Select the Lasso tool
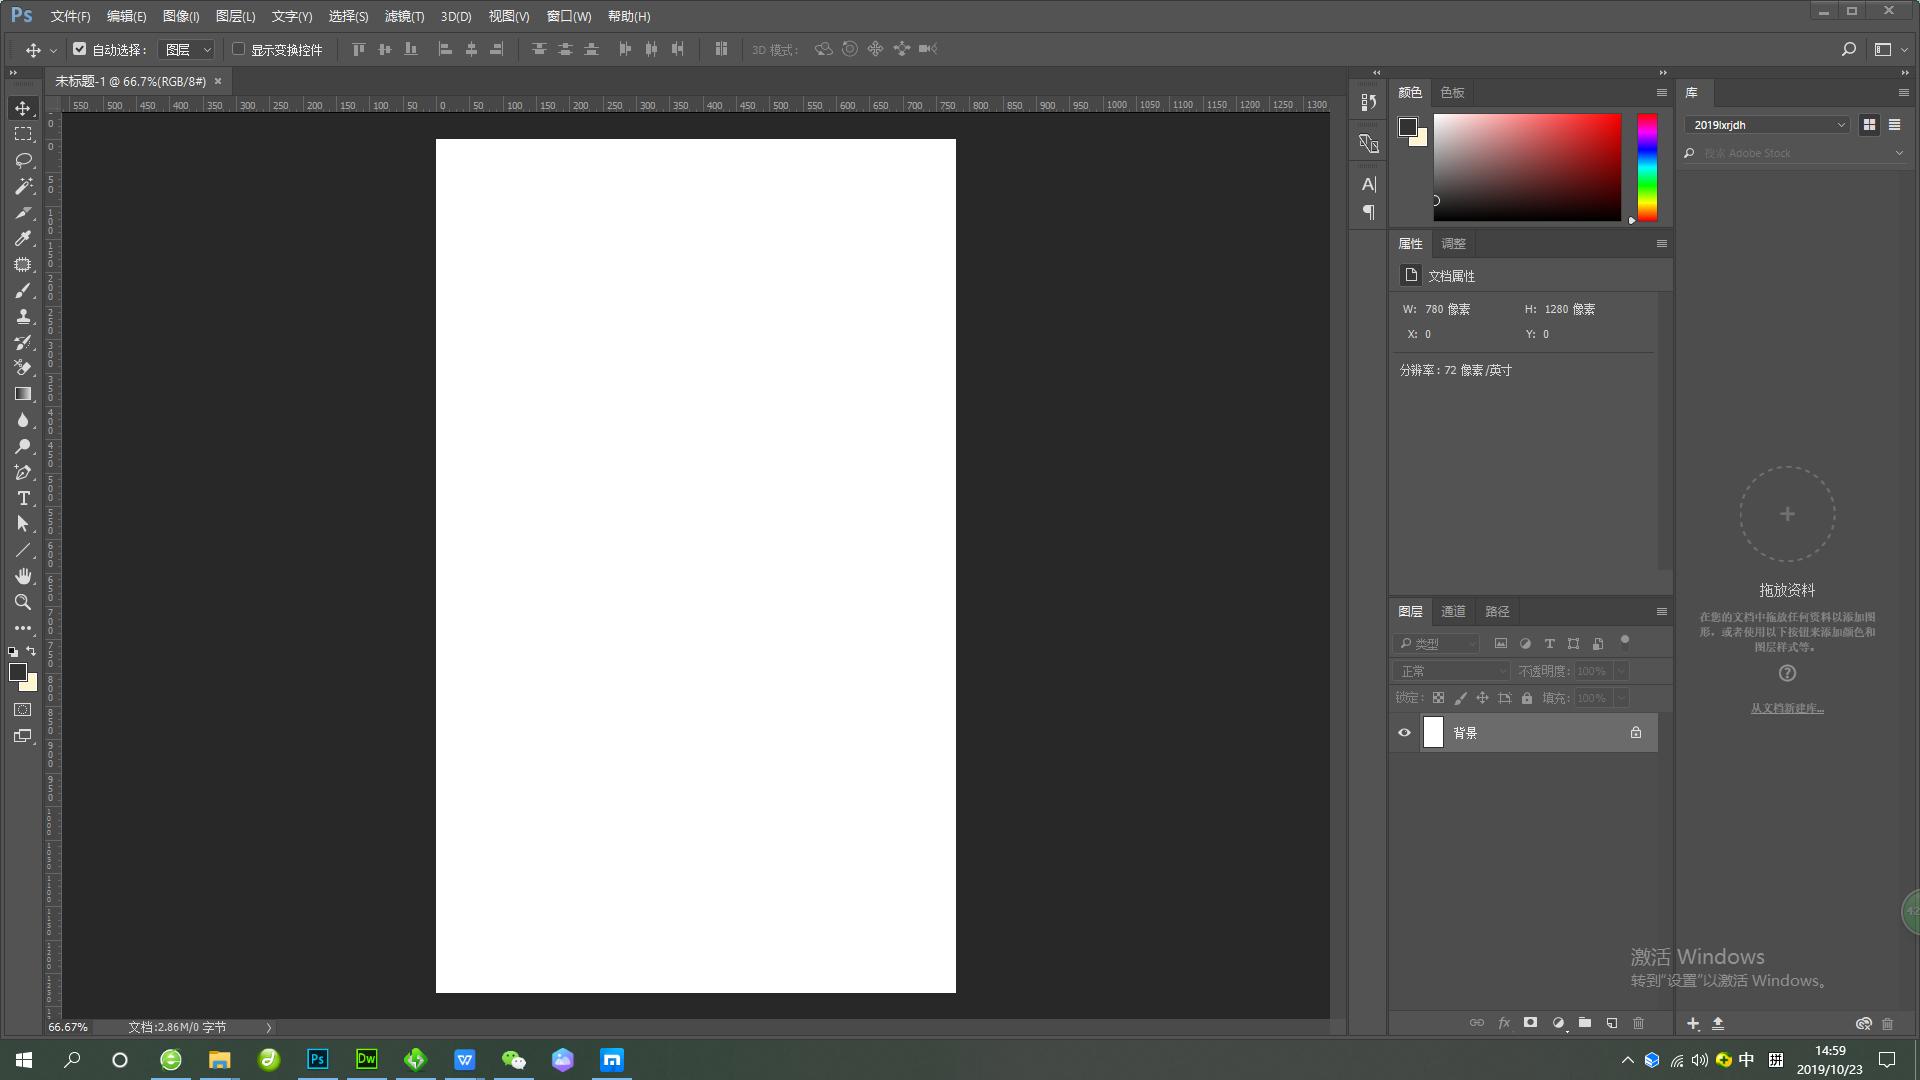Viewport: 1920px width, 1080px height. point(23,160)
